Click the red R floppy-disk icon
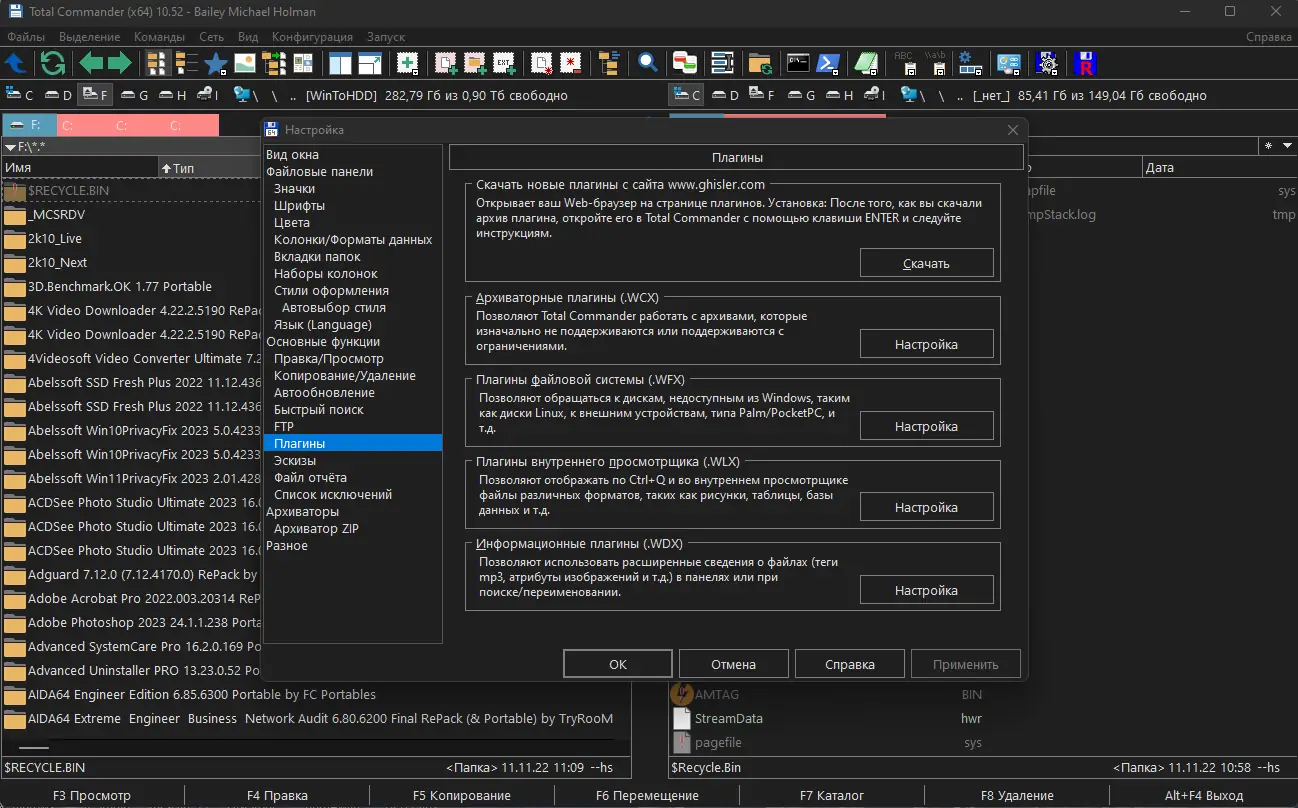 [x=1085, y=63]
